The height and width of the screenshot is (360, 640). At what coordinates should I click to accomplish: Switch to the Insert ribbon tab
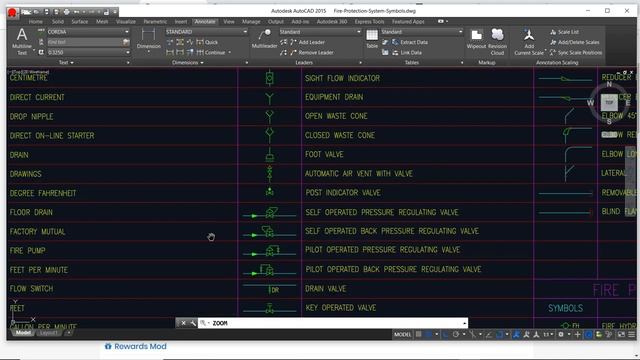[x=181, y=22]
